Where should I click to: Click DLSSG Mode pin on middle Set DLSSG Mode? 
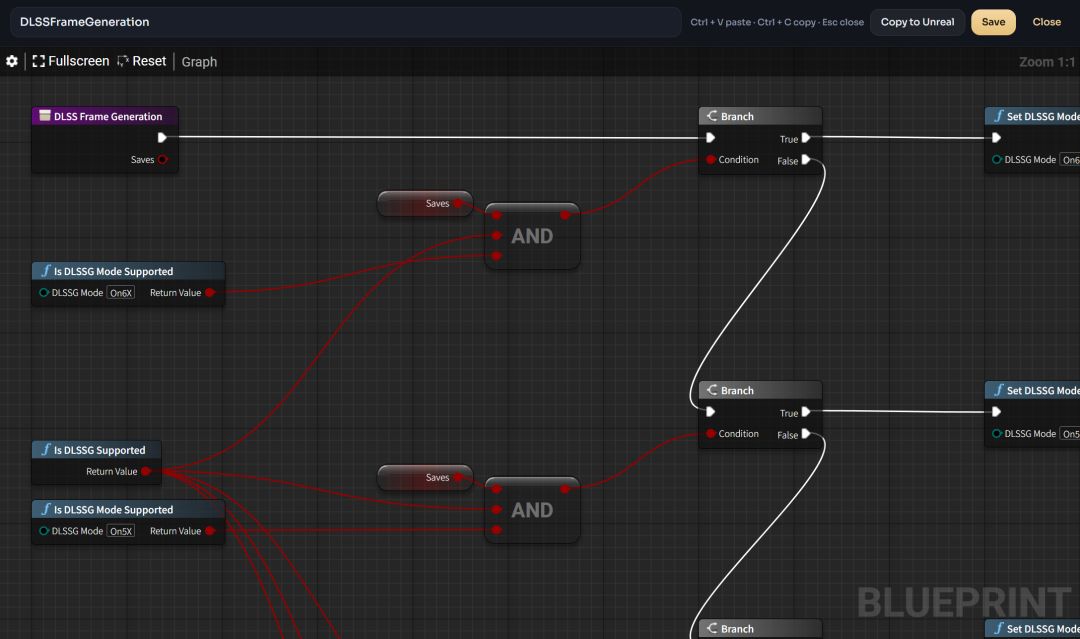[997, 434]
